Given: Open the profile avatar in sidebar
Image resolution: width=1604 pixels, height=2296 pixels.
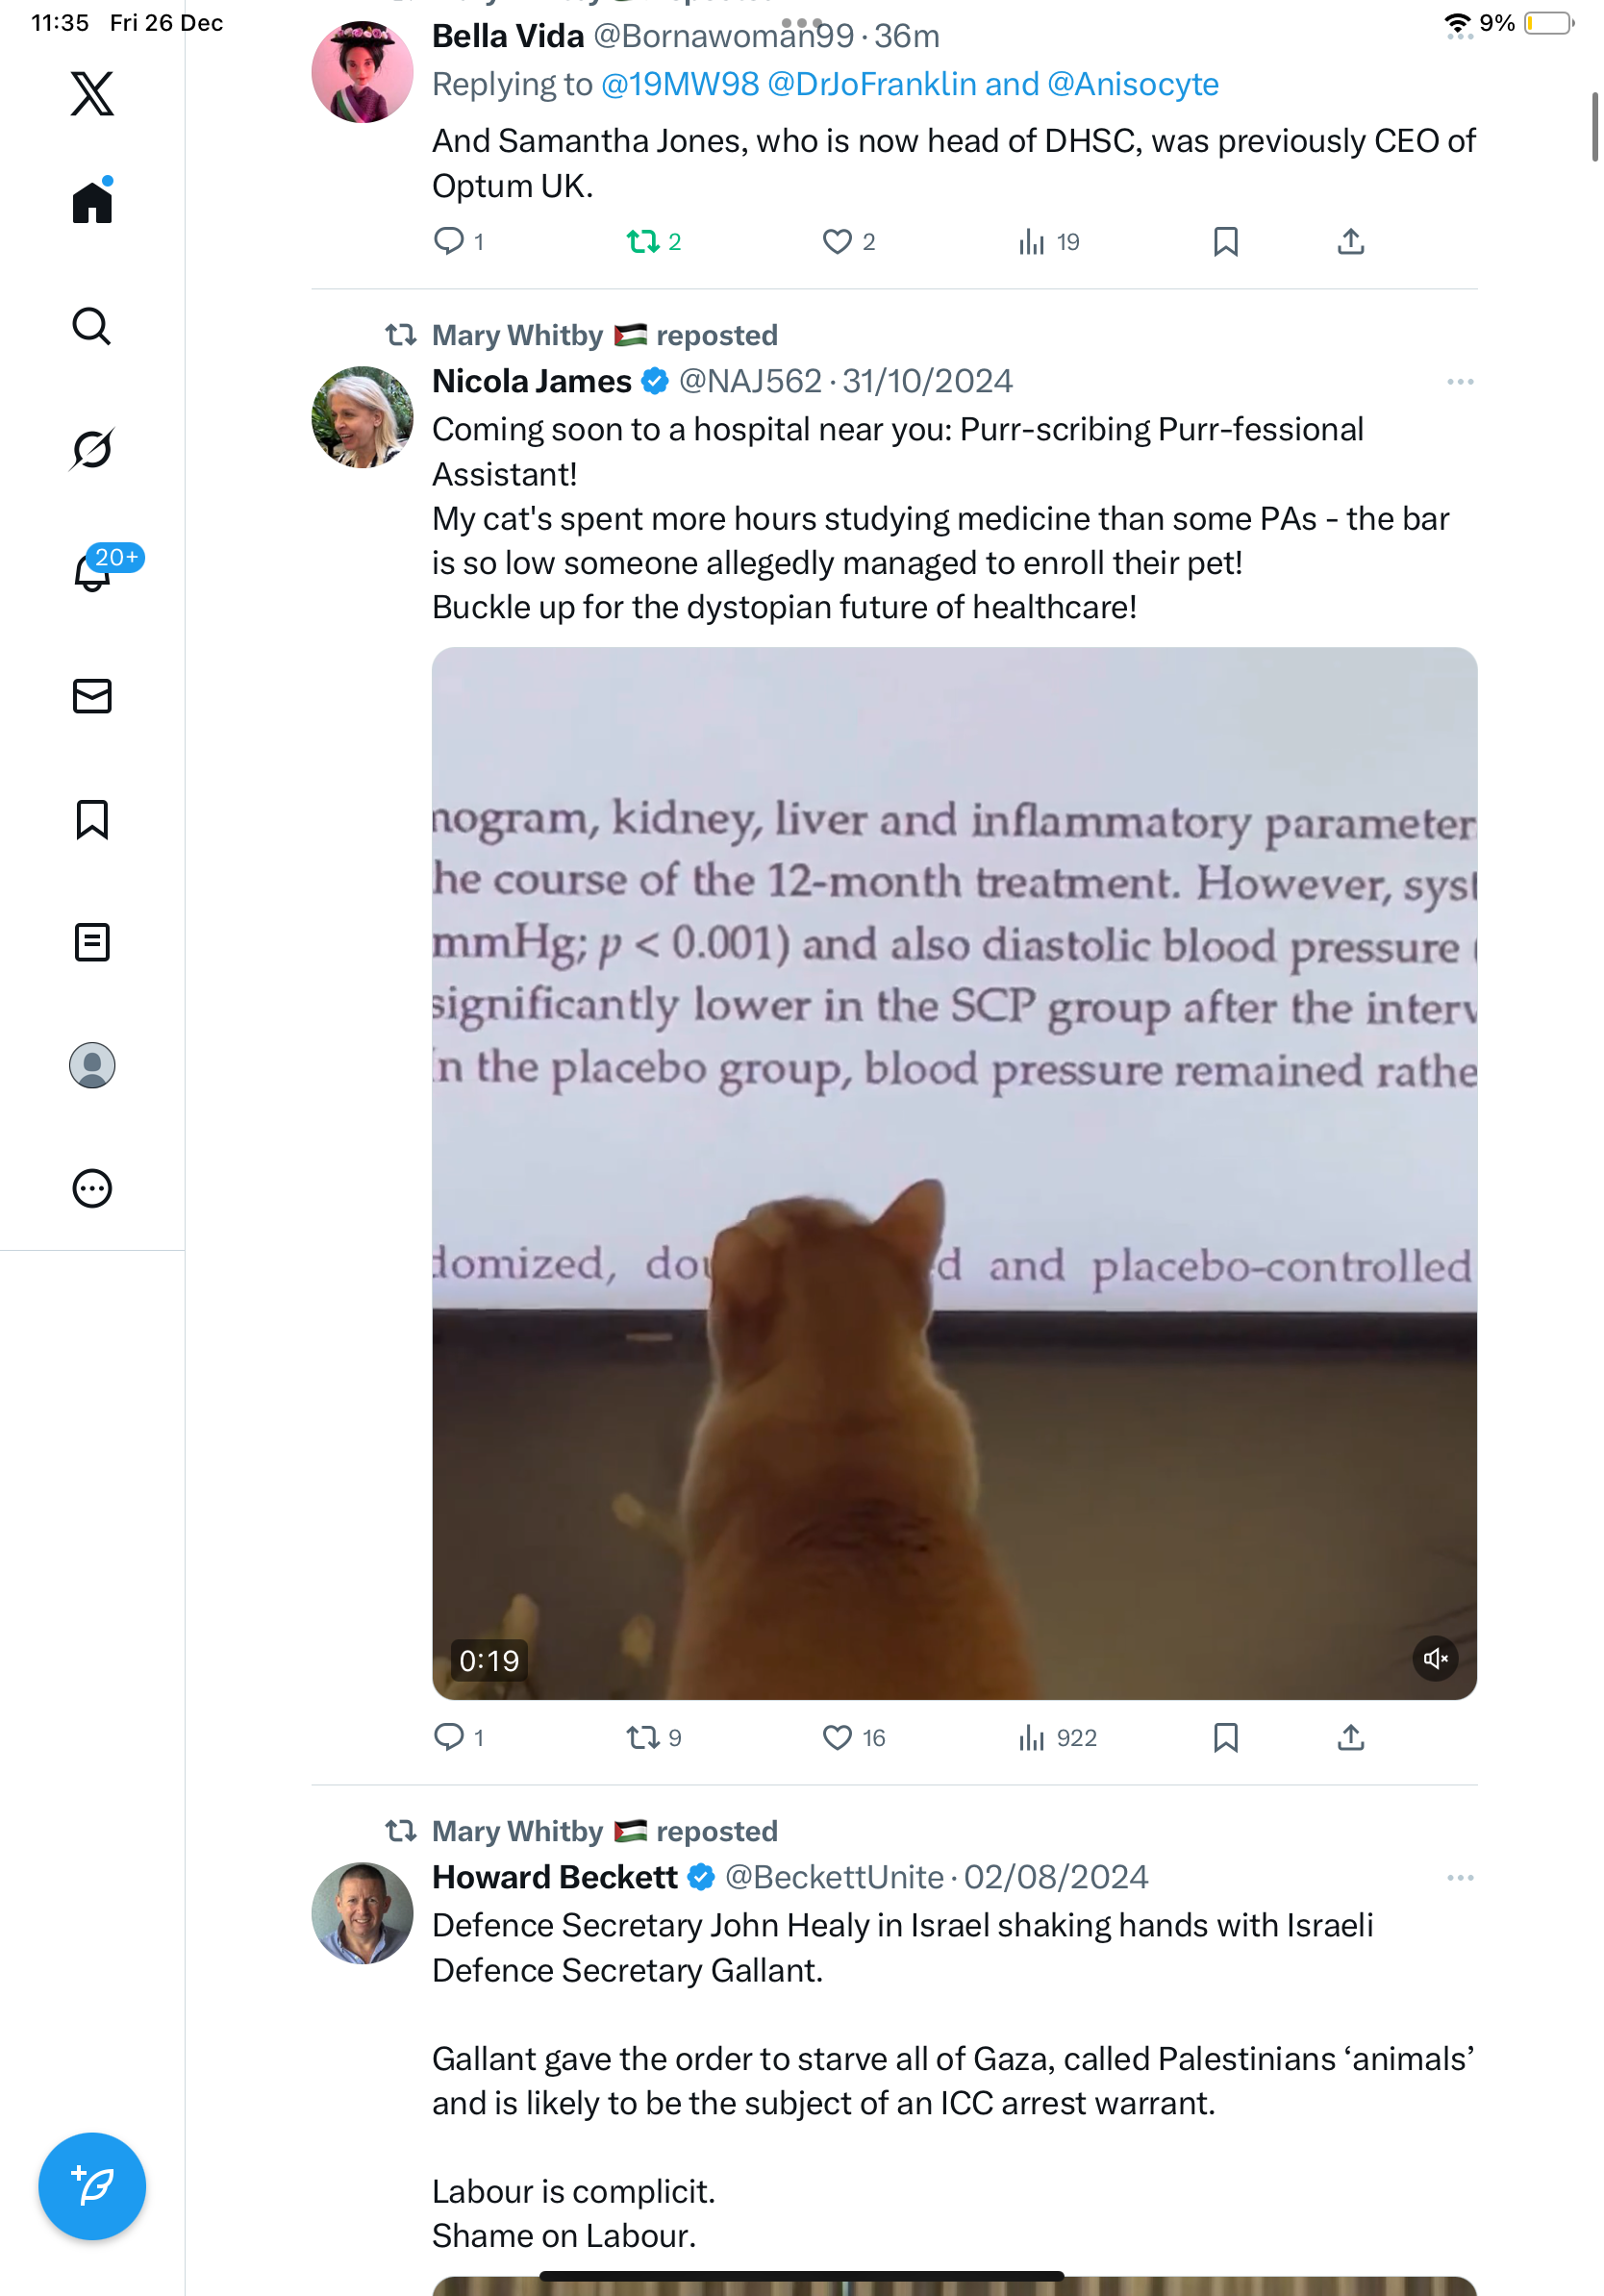Looking at the screenshot, I should pos(92,1065).
